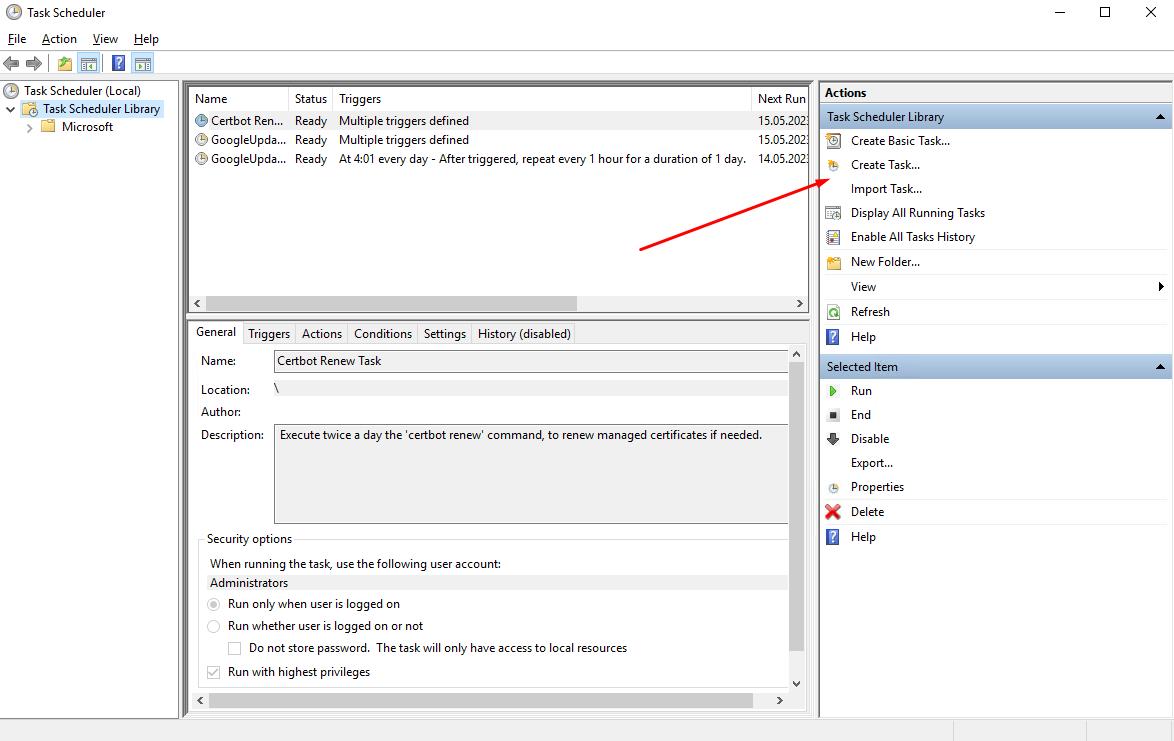Image resolution: width=1174 pixels, height=741 pixels.
Task: Expand the Microsoft folder in tree
Action: [30, 127]
